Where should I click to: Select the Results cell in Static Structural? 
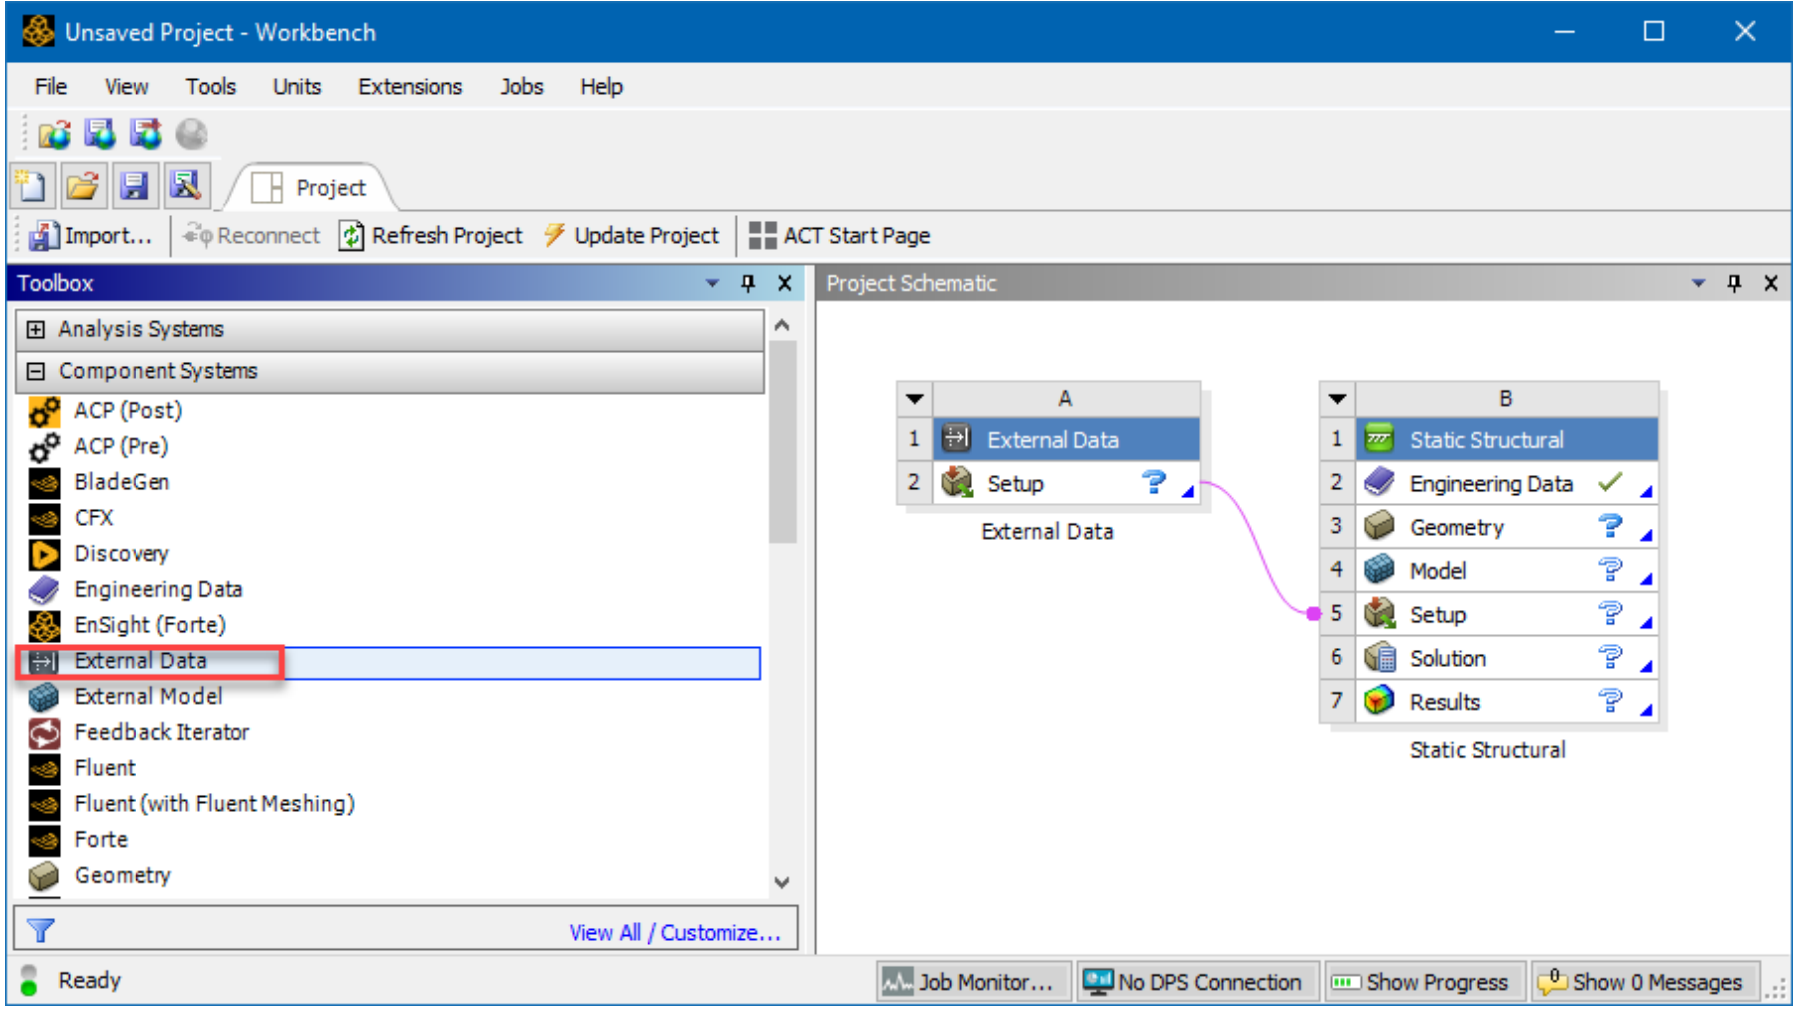click(x=1506, y=702)
